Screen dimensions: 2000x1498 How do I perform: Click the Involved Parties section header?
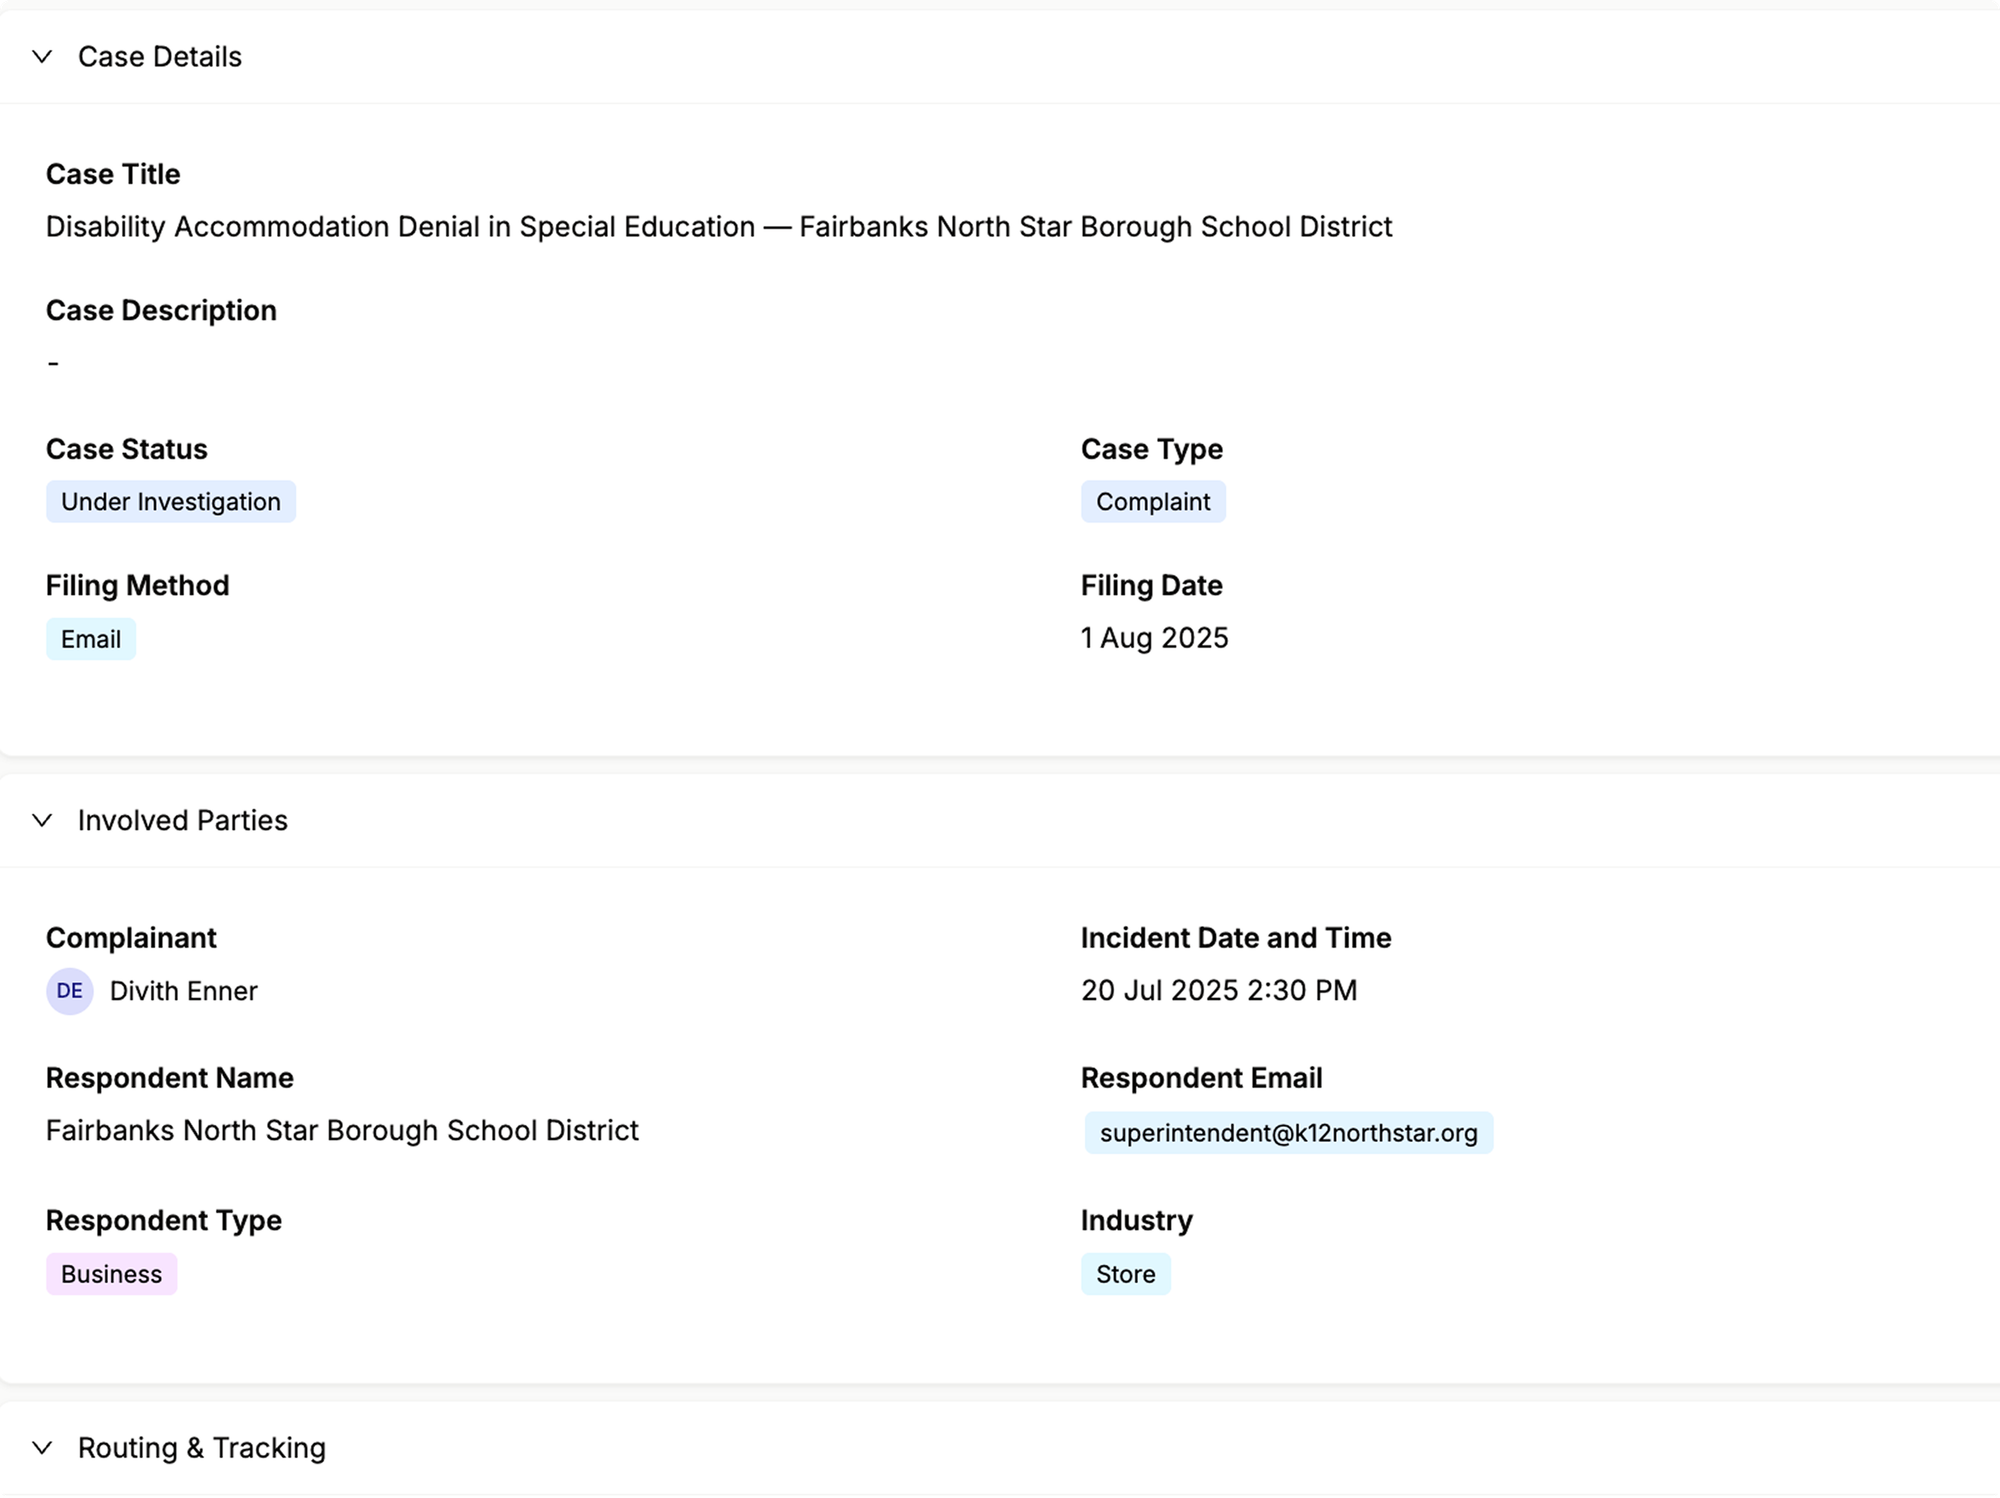(x=183, y=821)
